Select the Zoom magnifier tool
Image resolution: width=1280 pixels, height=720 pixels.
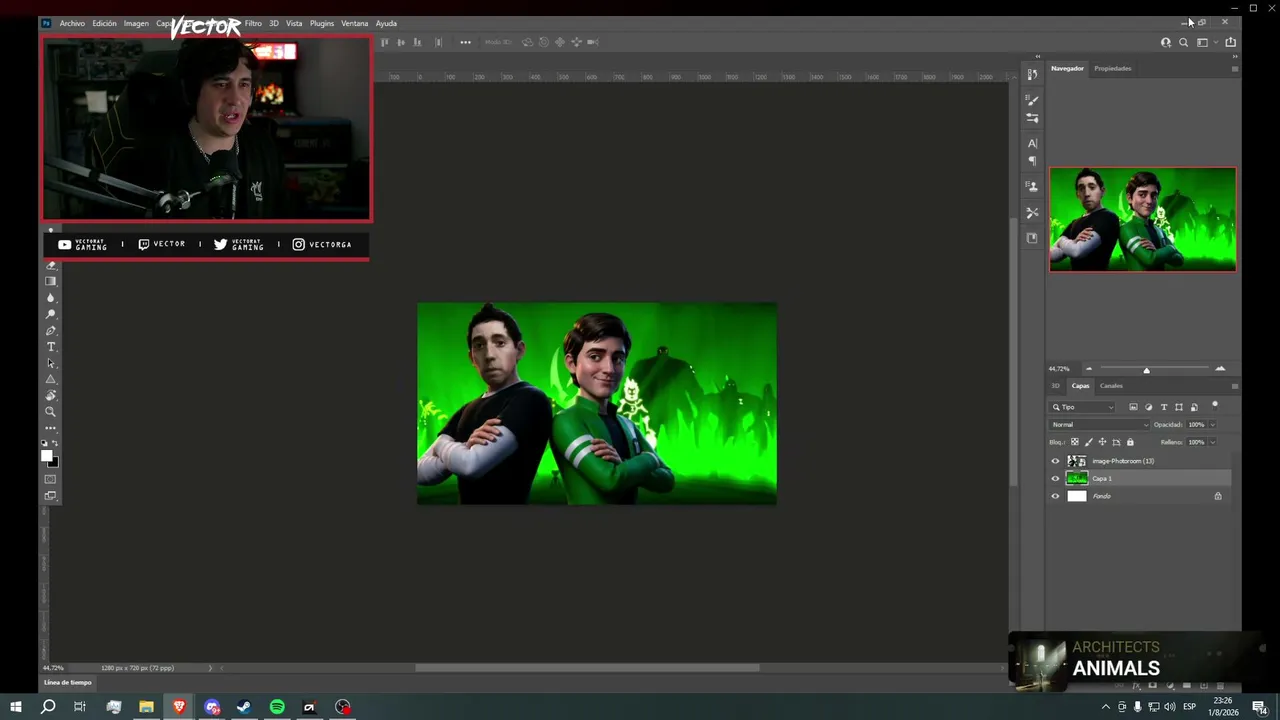click(x=51, y=411)
